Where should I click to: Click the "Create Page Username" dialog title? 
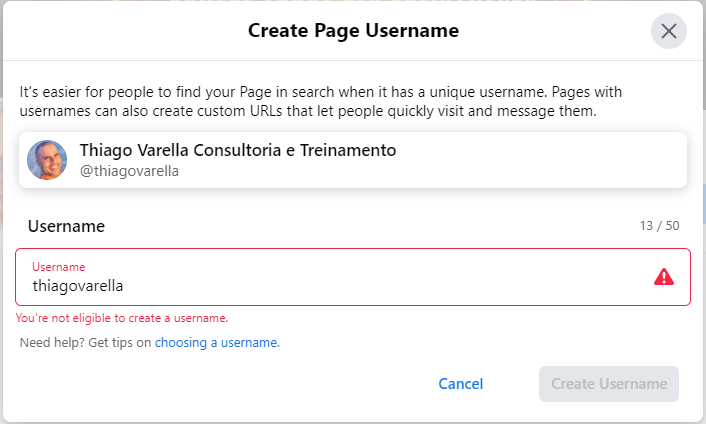353,31
